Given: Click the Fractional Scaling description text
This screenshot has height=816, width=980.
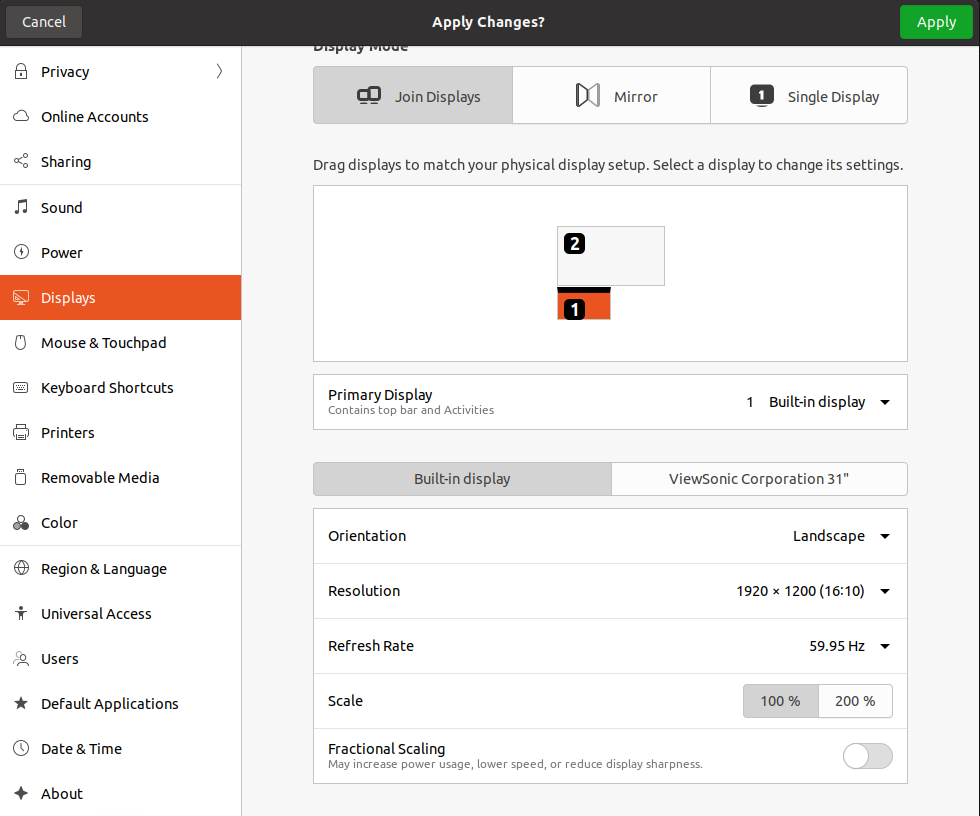Looking at the screenshot, I should (515, 764).
